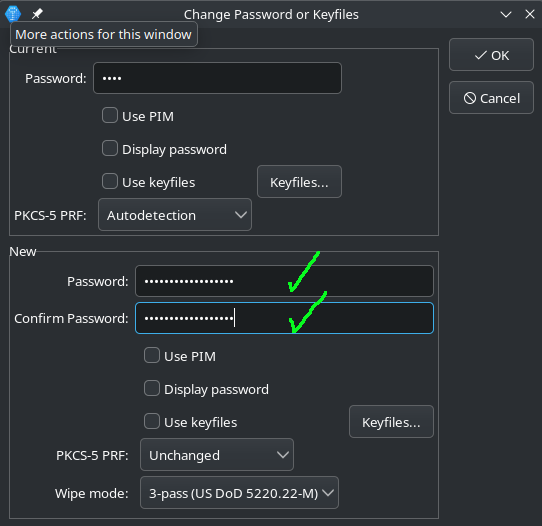The width and height of the screenshot is (542, 526).
Task: Open the Wipe mode 3-pass dropdown
Action: (x=239, y=493)
